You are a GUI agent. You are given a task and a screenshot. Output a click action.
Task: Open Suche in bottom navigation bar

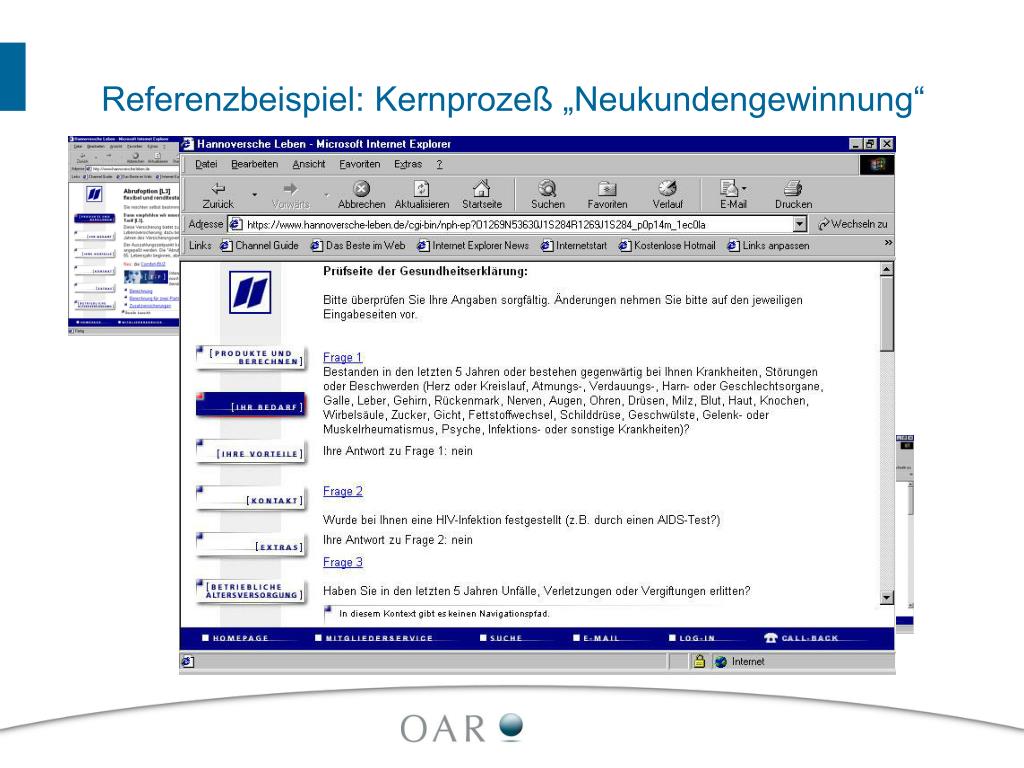(501, 638)
